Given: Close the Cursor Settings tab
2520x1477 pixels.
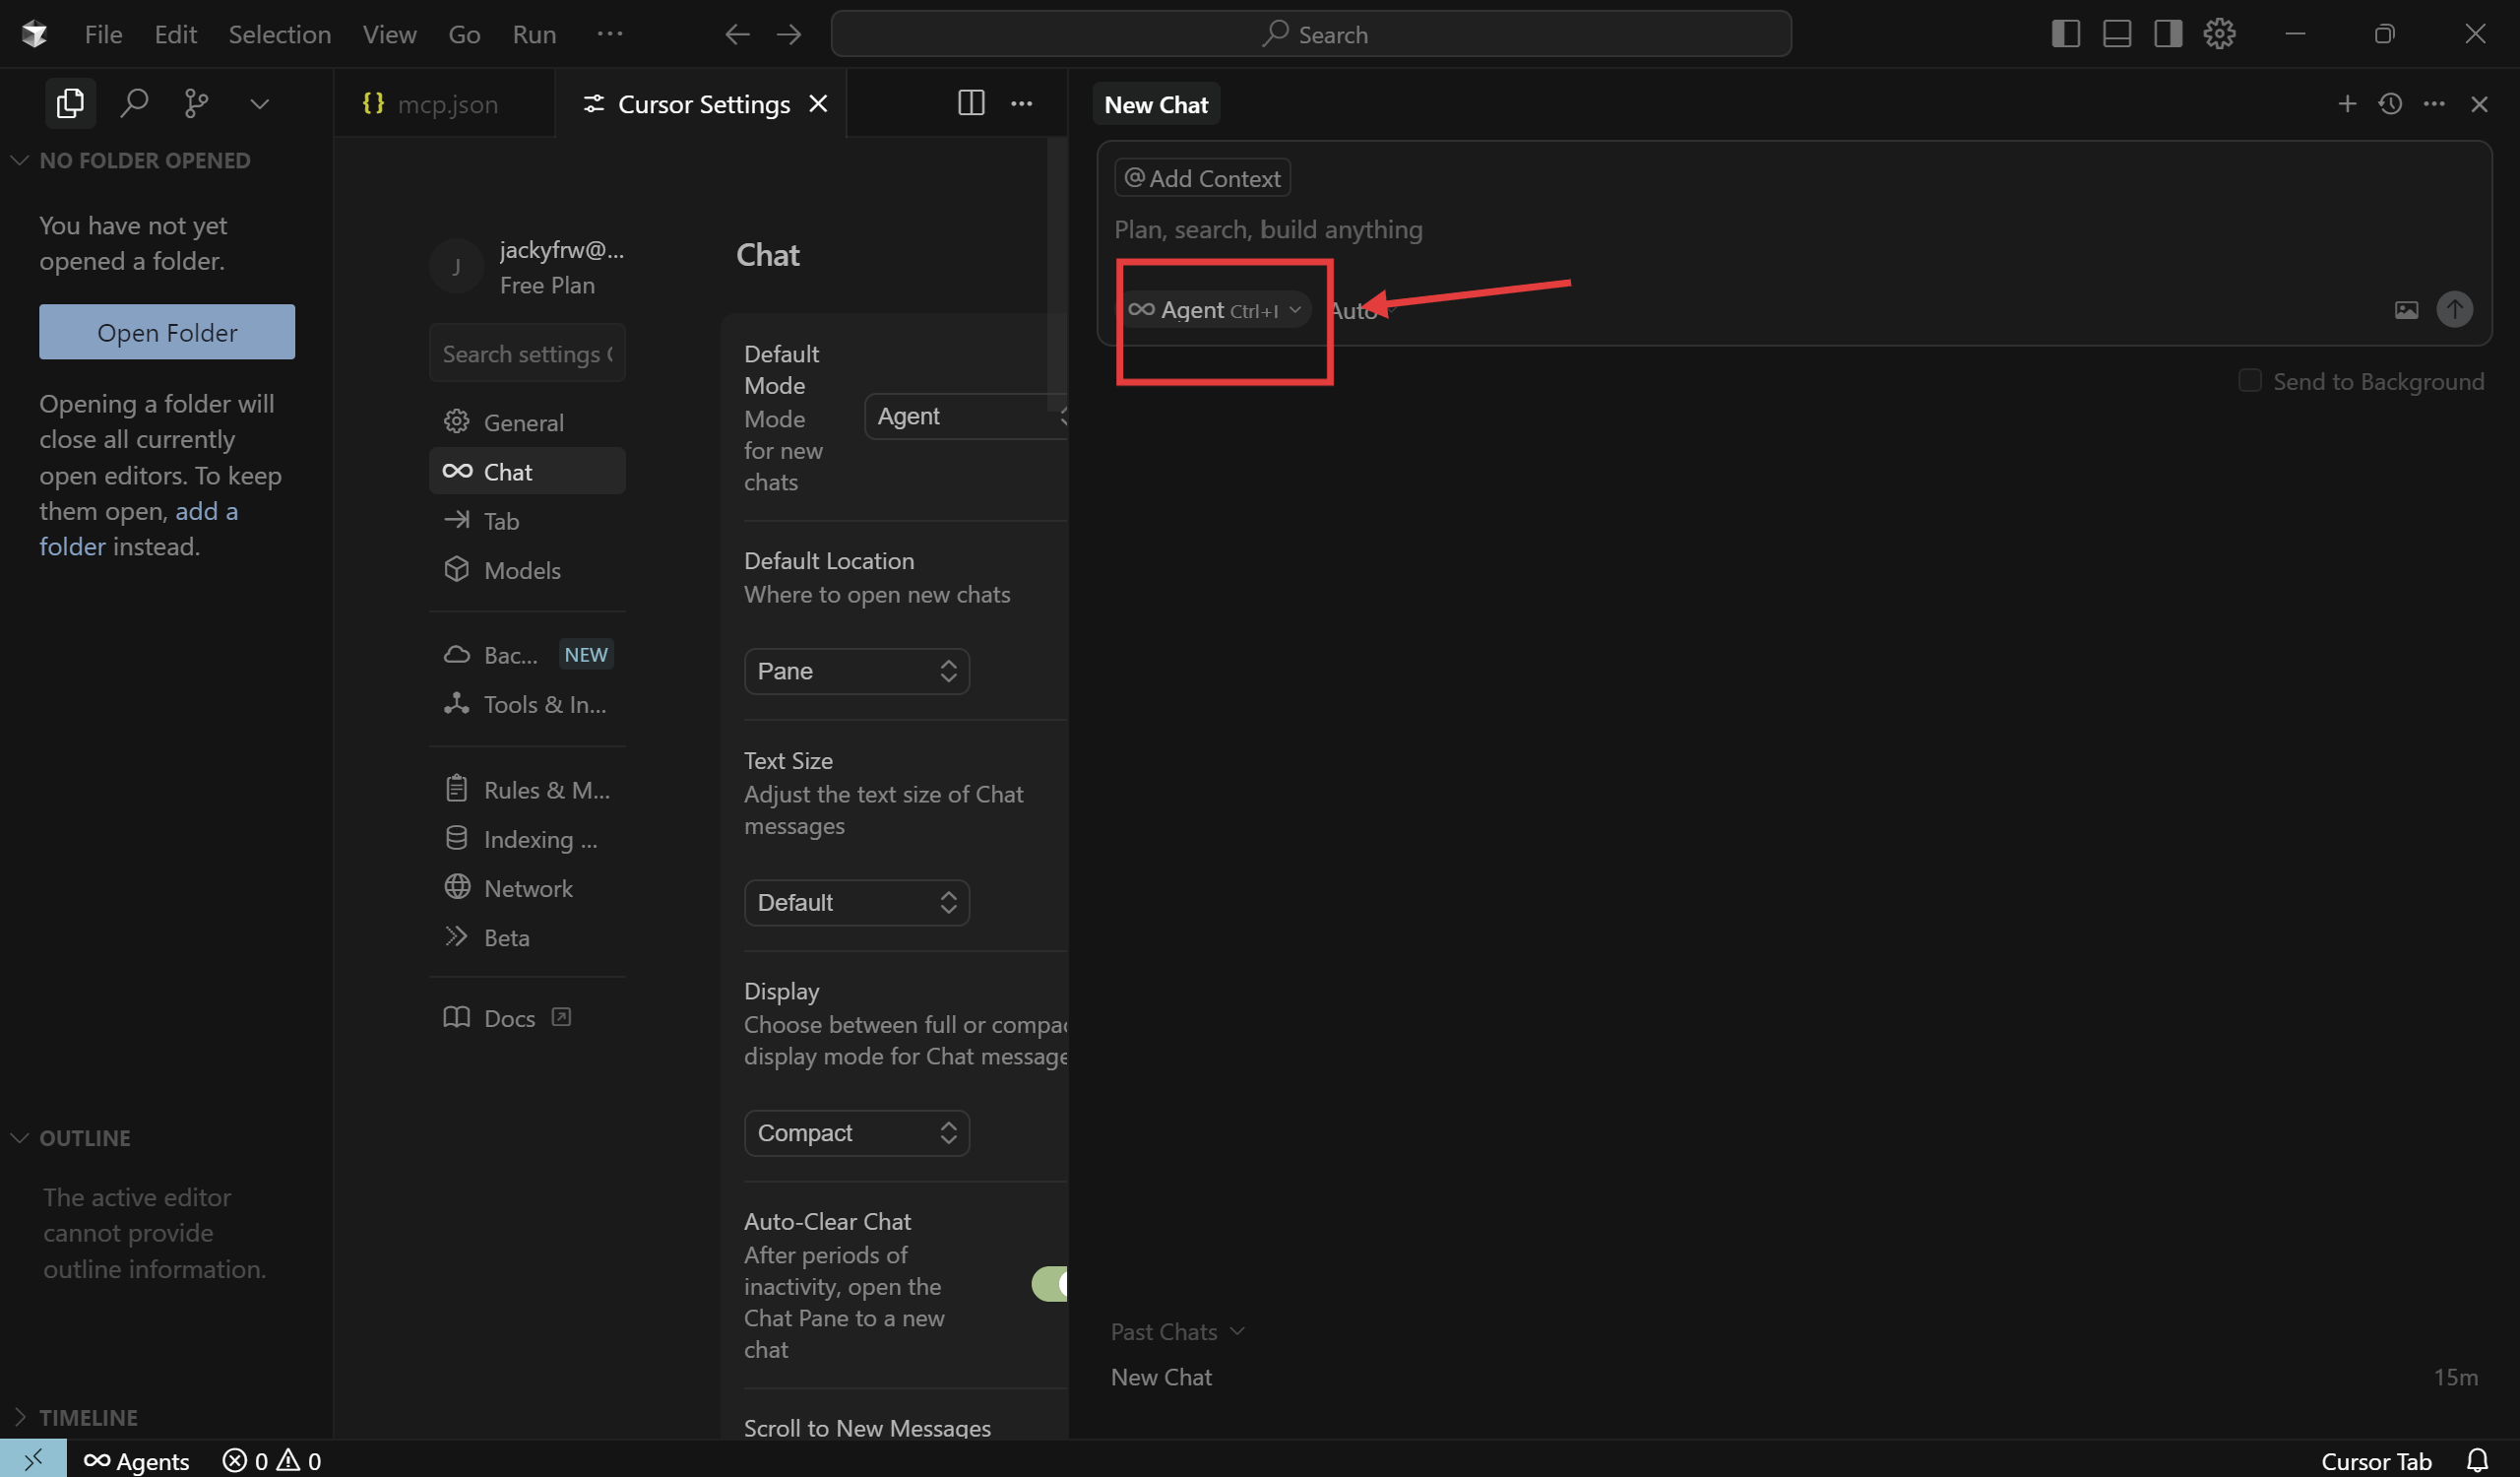Looking at the screenshot, I should (x=818, y=103).
